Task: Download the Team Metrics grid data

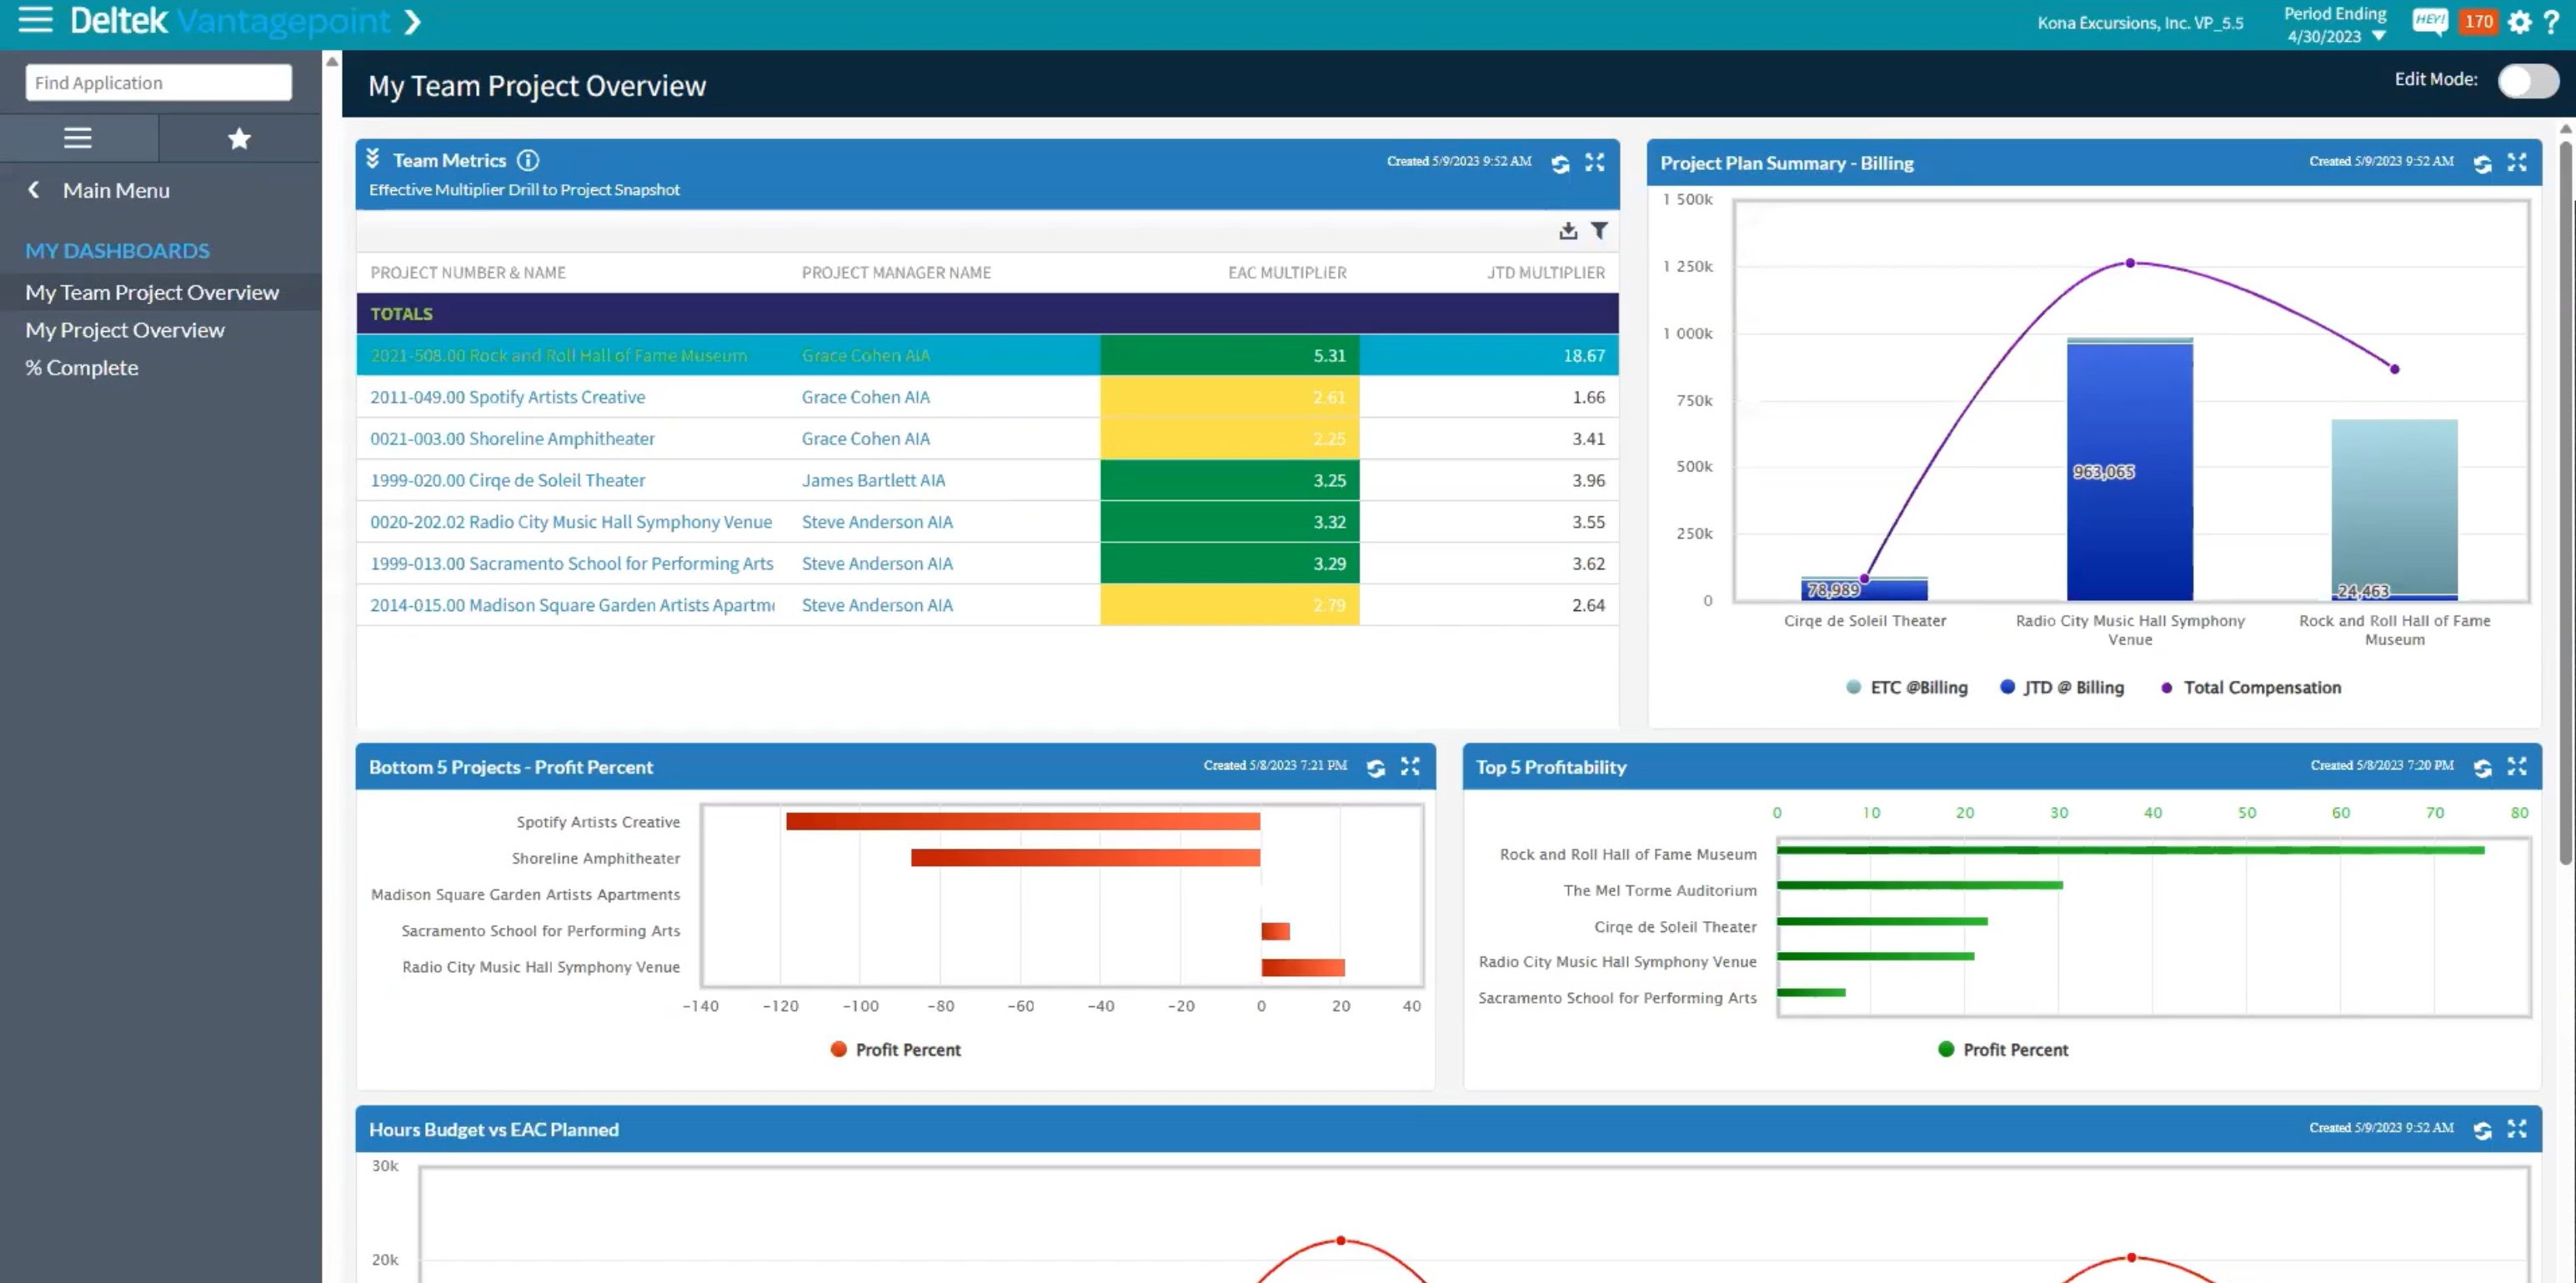Action: (1568, 229)
